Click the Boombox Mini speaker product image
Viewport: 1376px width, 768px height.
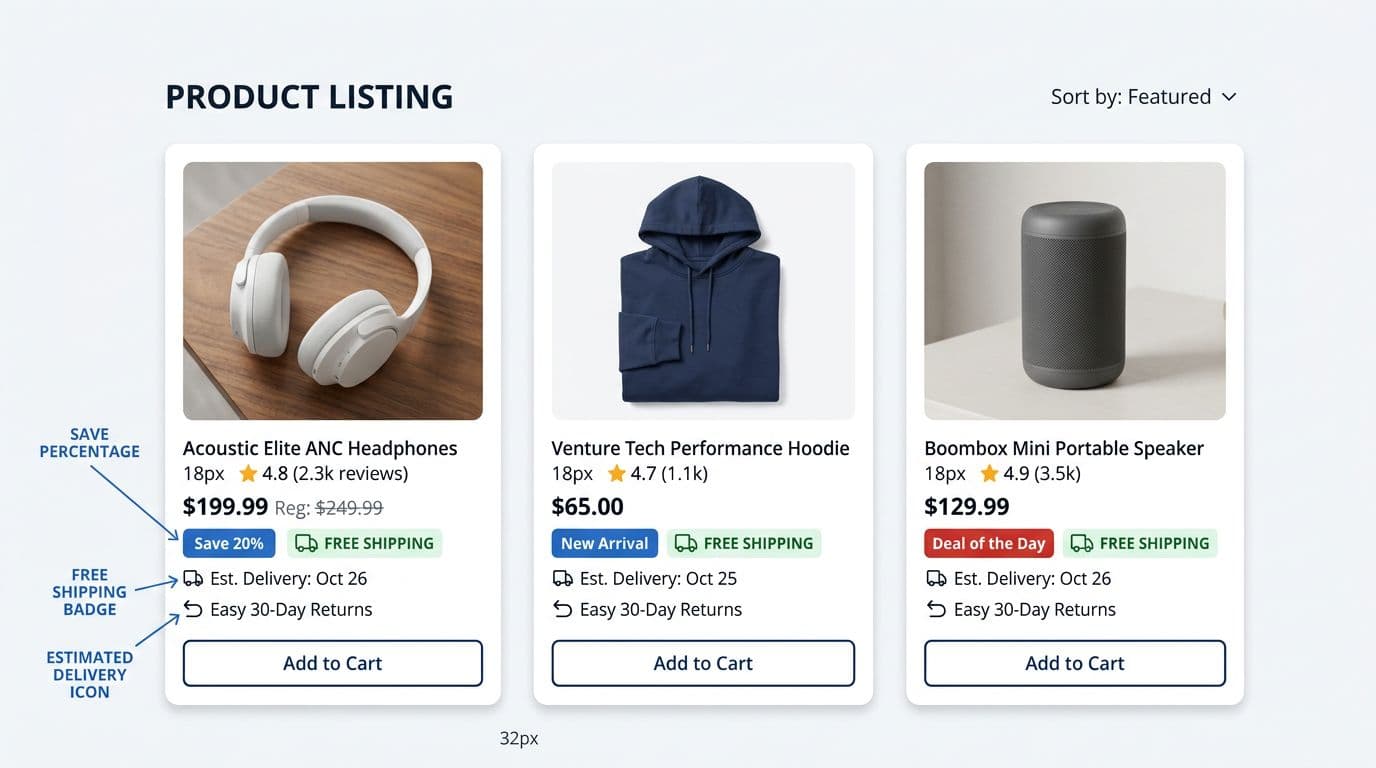tap(1074, 290)
